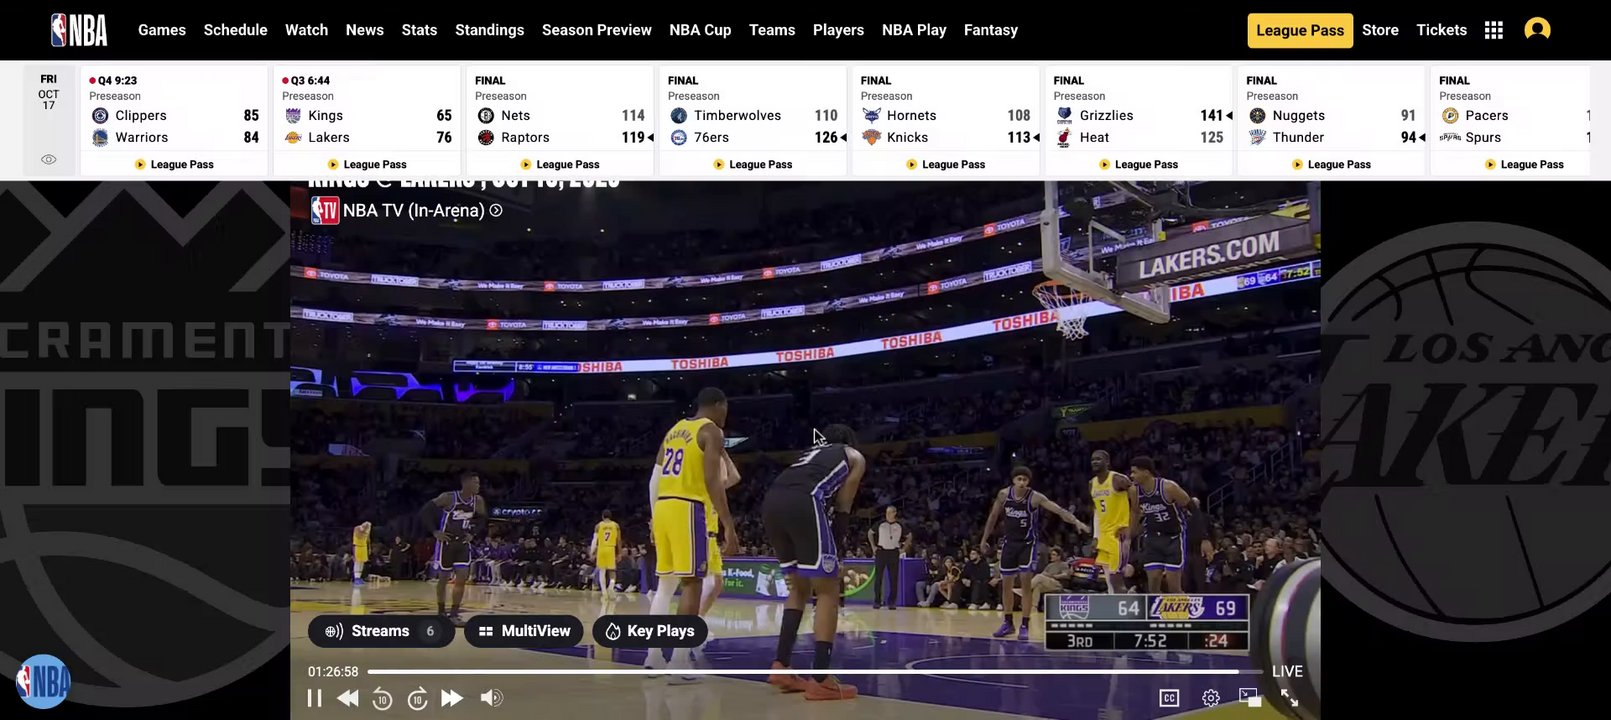Mute the video volume icon
The height and width of the screenshot is (720, 1611).
point(491,698)
